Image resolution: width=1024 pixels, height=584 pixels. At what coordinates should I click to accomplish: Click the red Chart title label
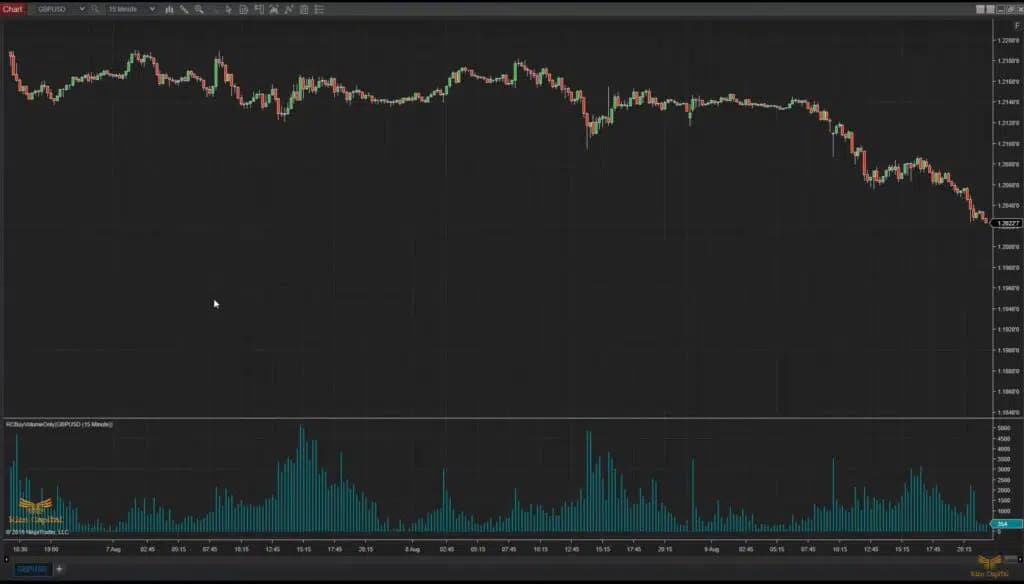(13, 9)
